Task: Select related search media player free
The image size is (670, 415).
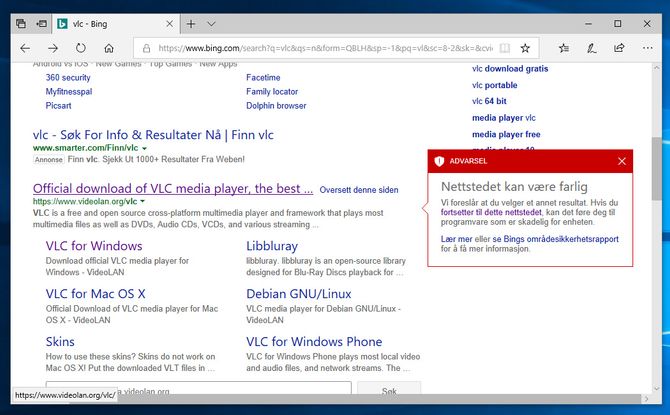Action: (x=506, y=135)
